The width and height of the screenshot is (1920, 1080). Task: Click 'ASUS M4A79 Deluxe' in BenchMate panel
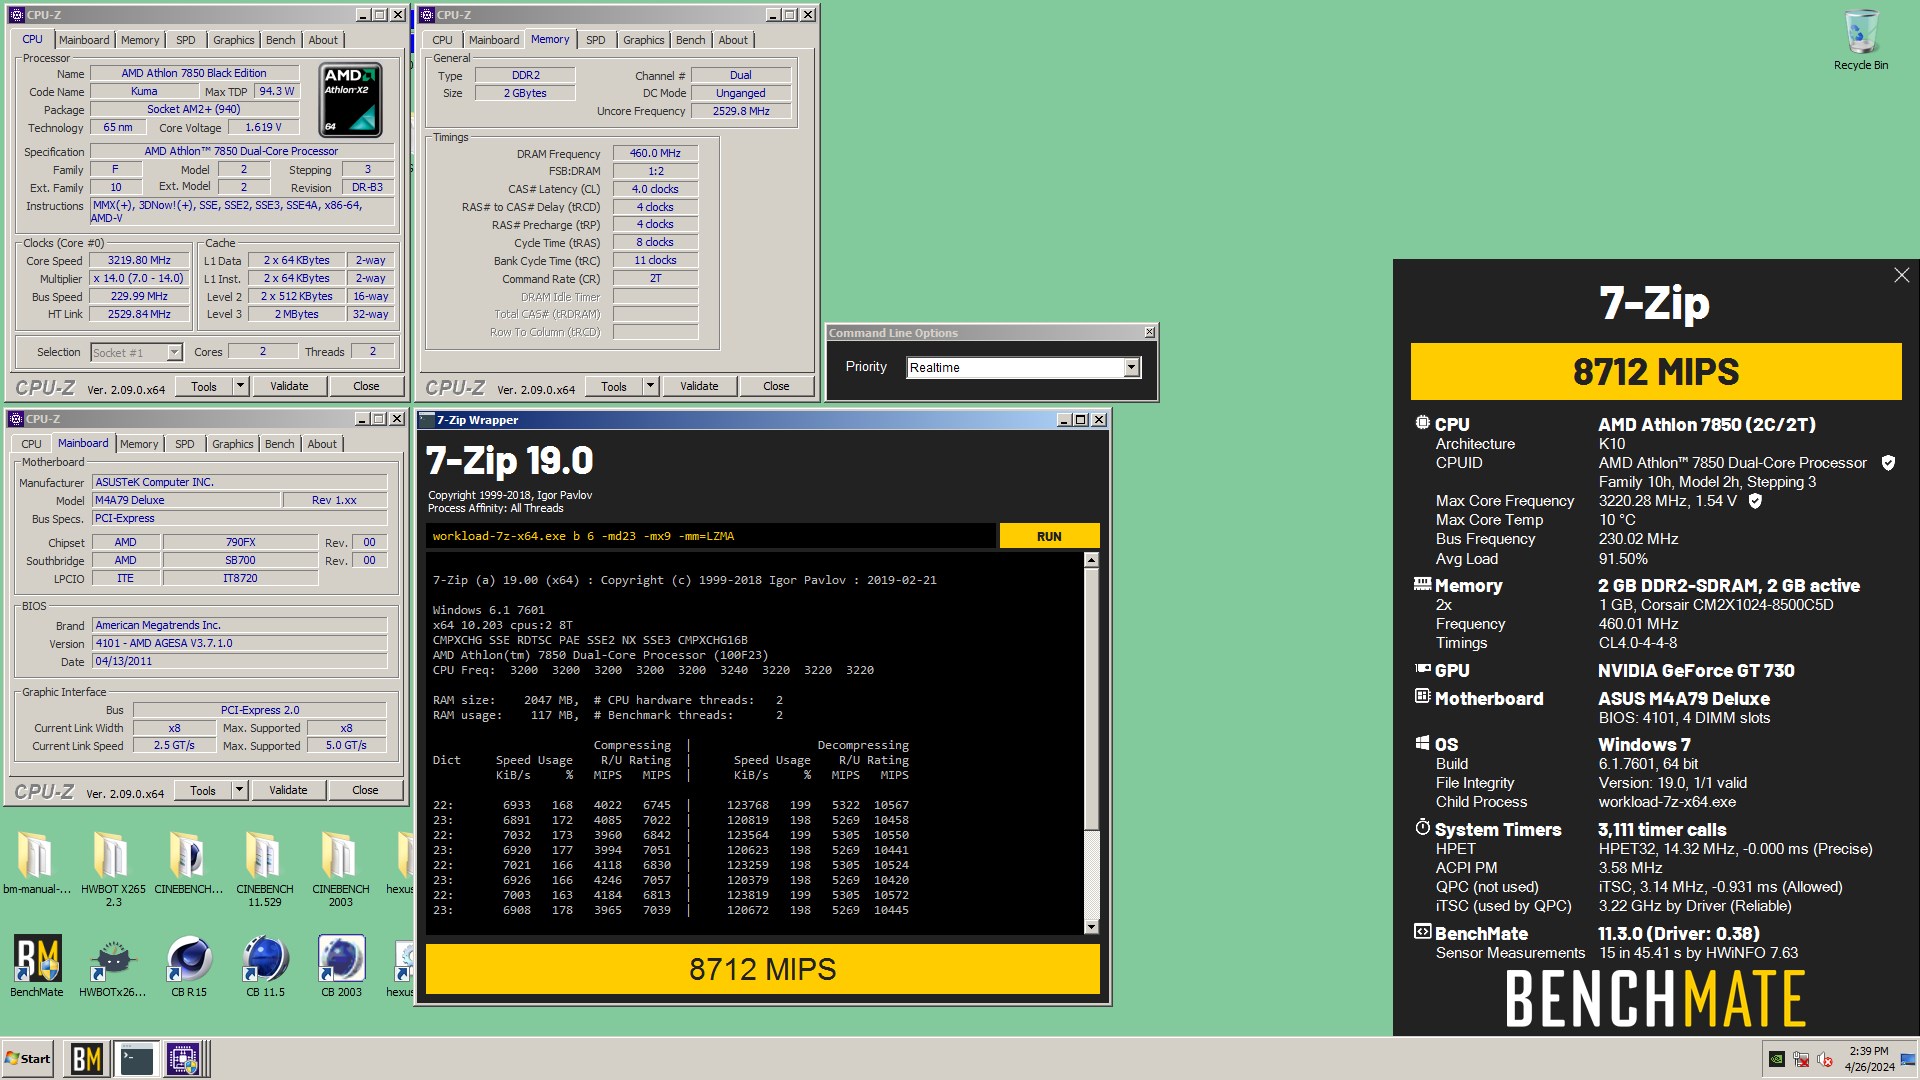click(x=1684, y=698)
